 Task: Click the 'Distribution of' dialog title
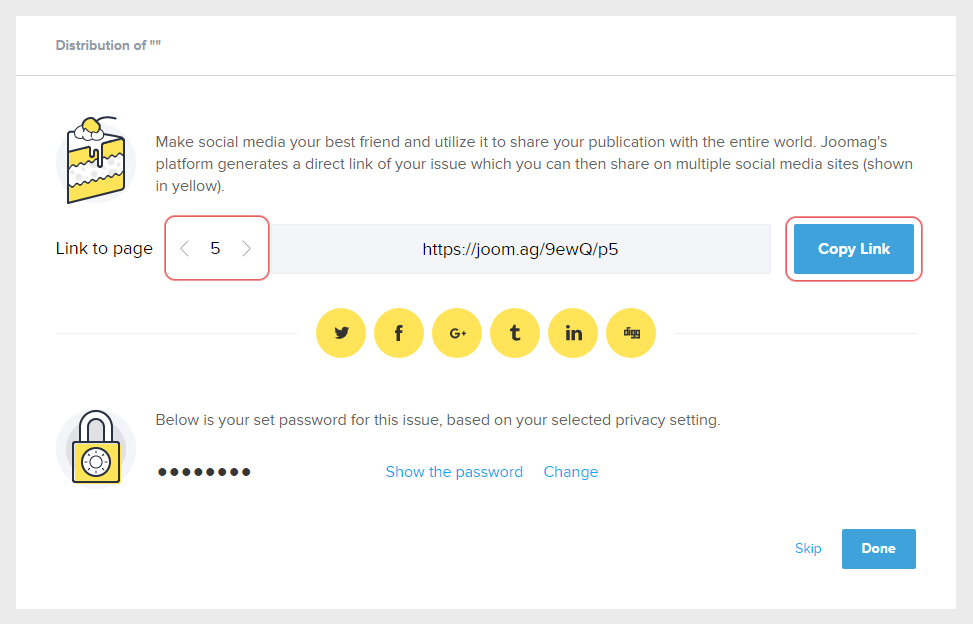pos(108,46)
